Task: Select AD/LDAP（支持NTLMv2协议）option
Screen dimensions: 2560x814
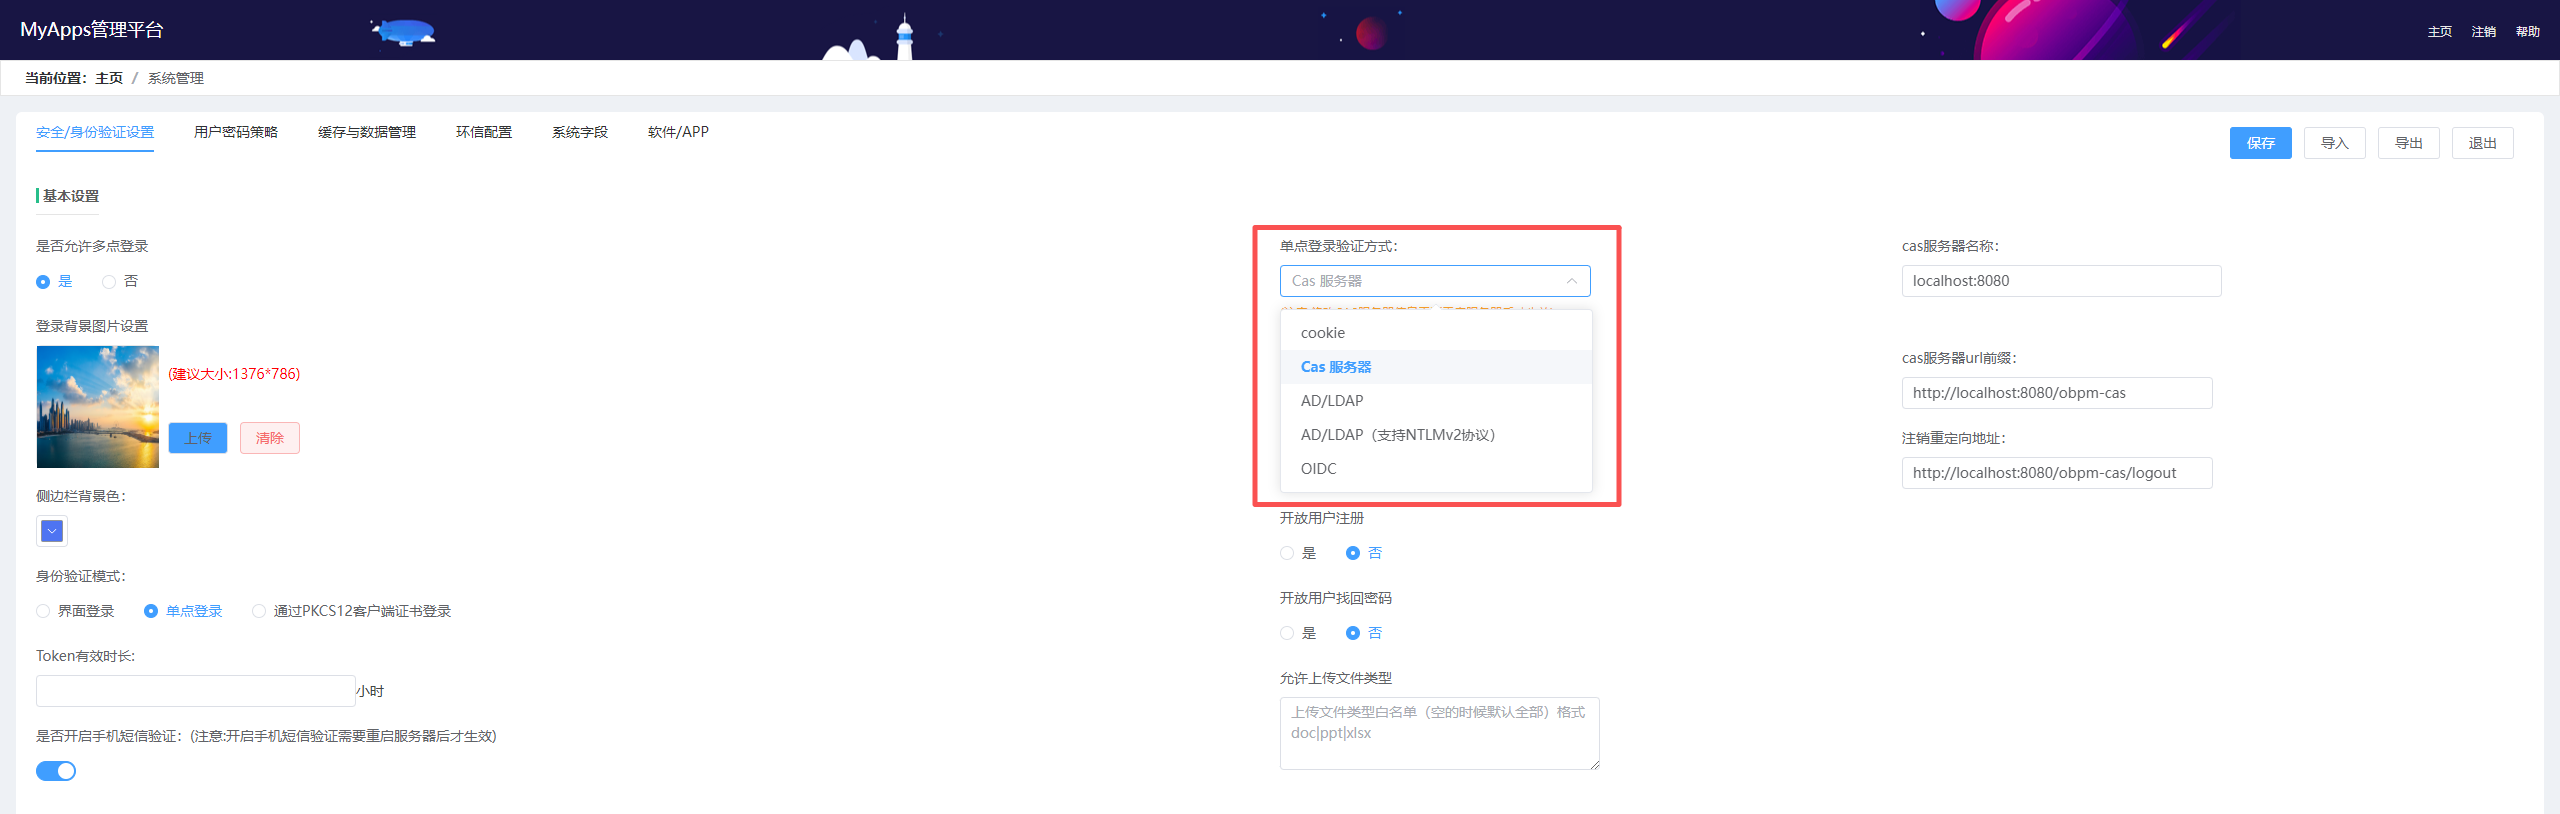Action: [x=1436, y=435]
